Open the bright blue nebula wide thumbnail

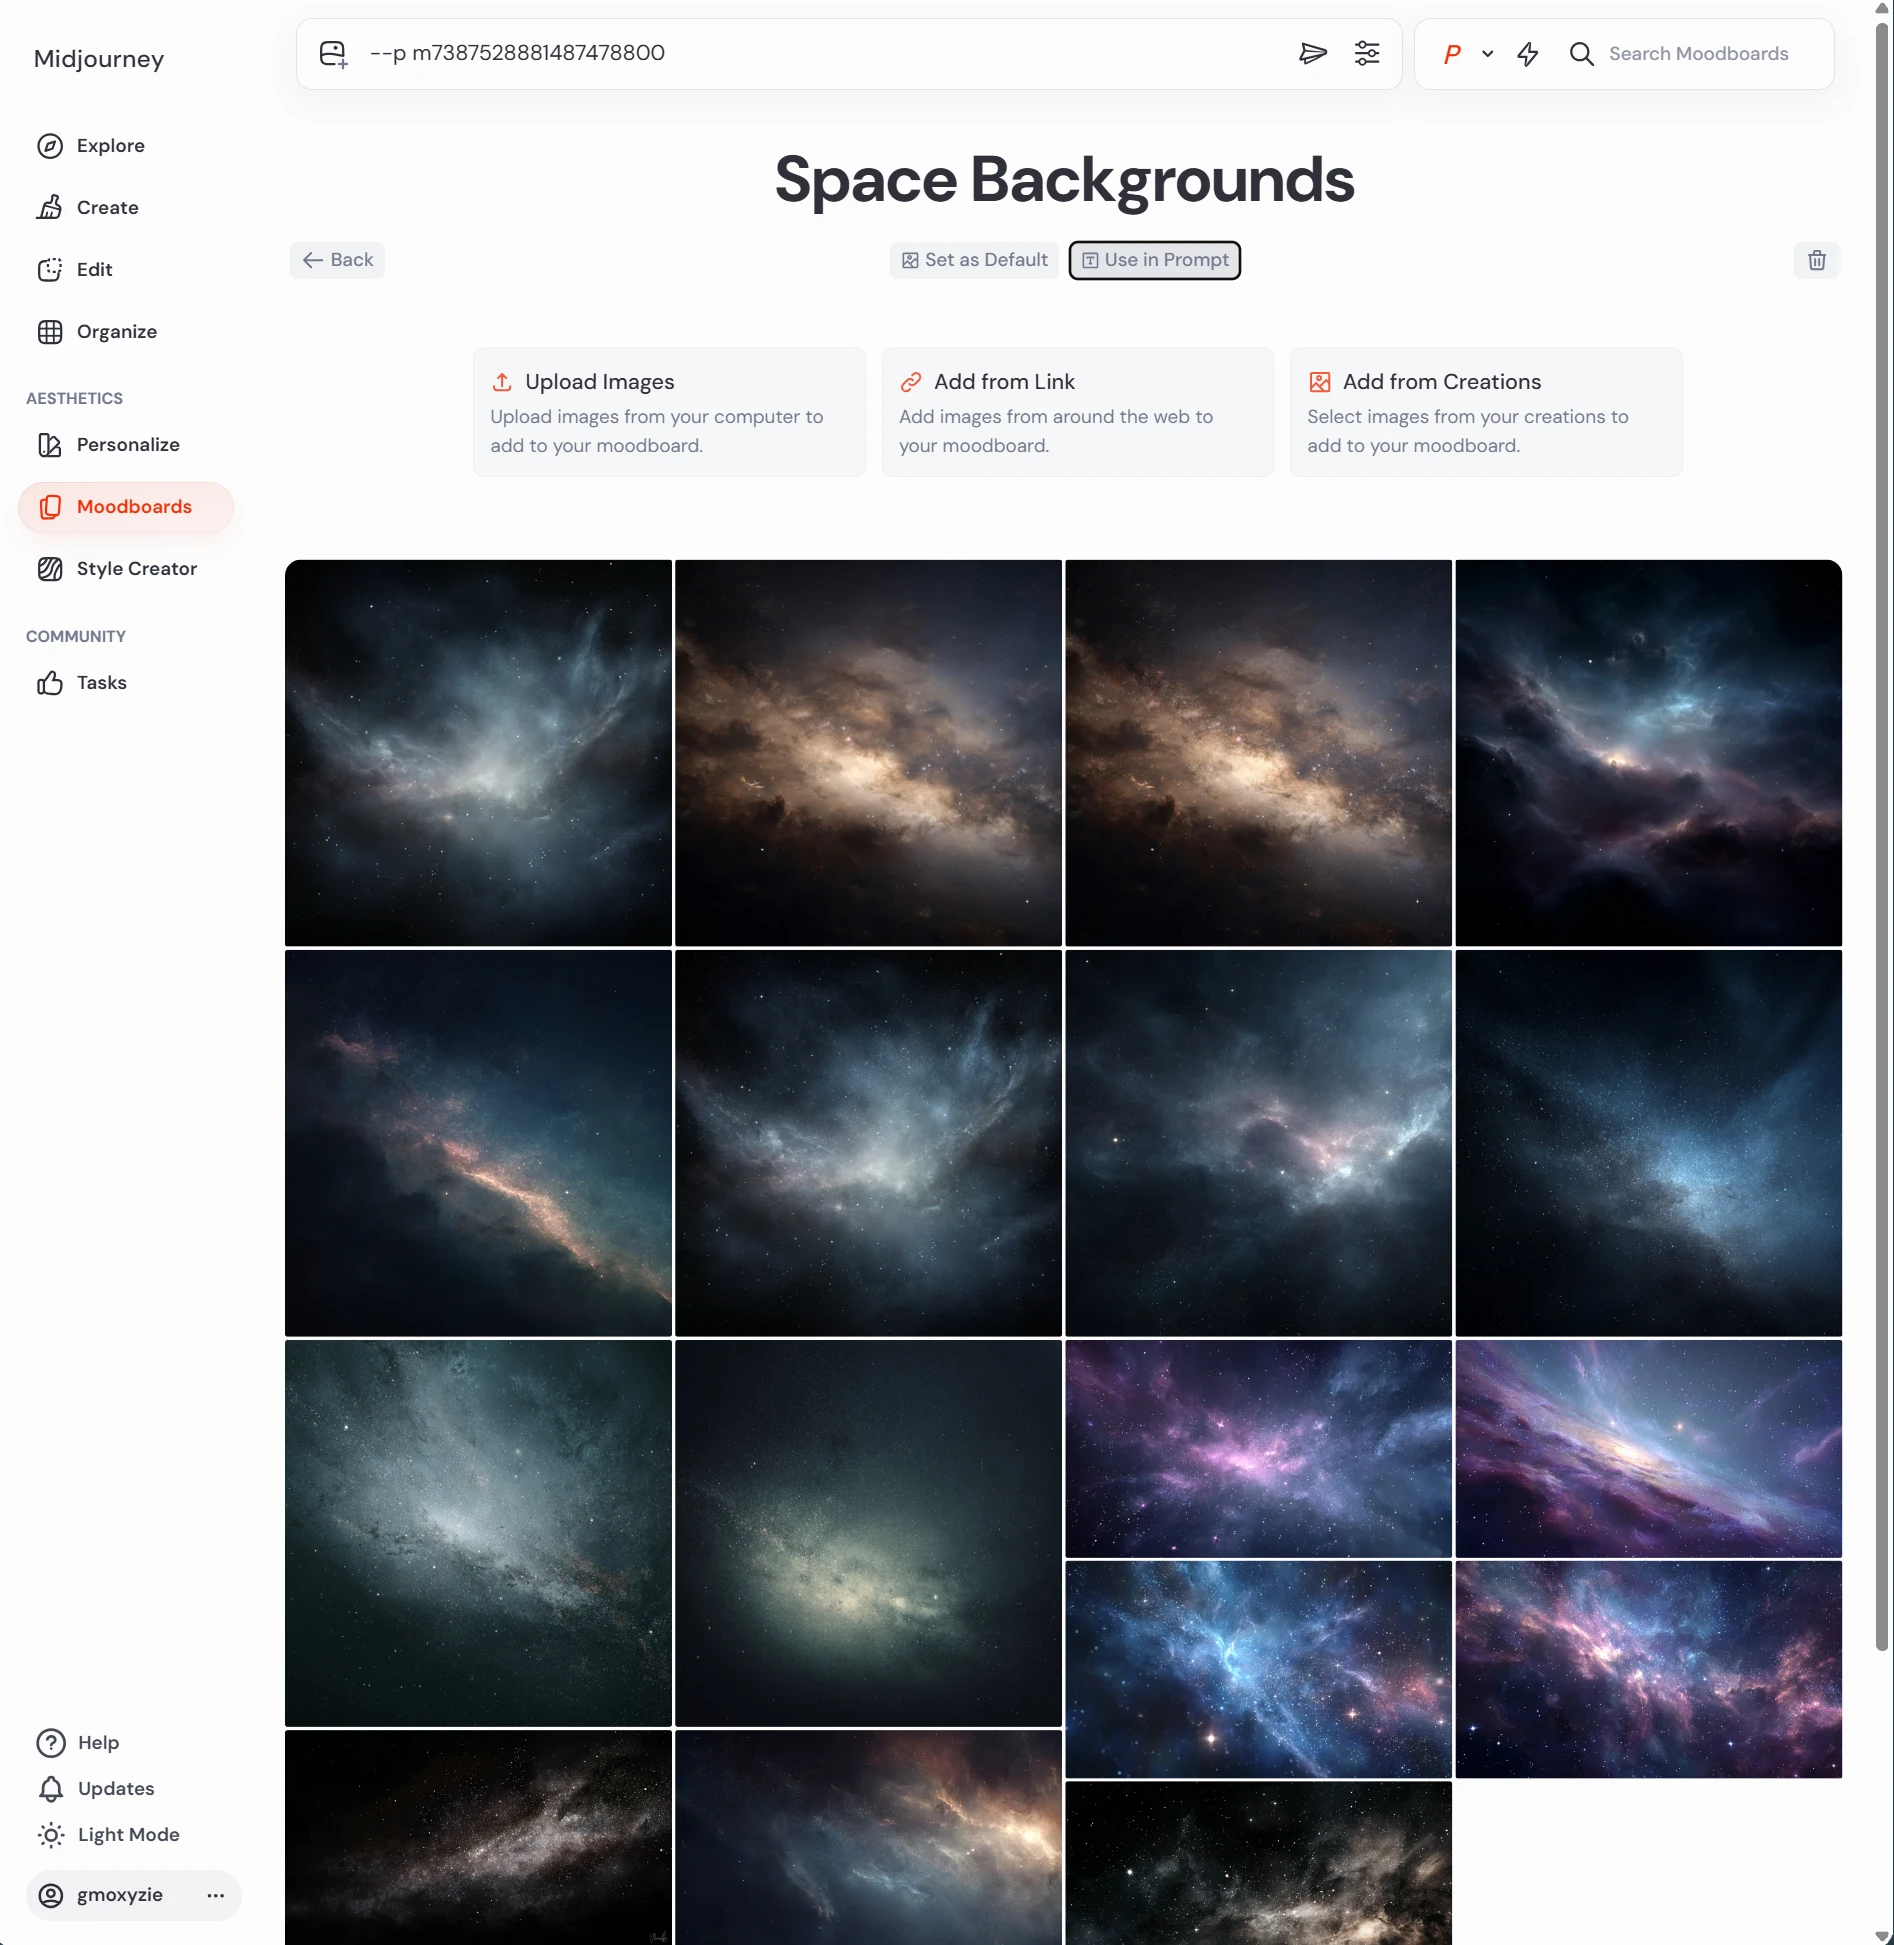pyautogui.click(x=1258, y=1669)
